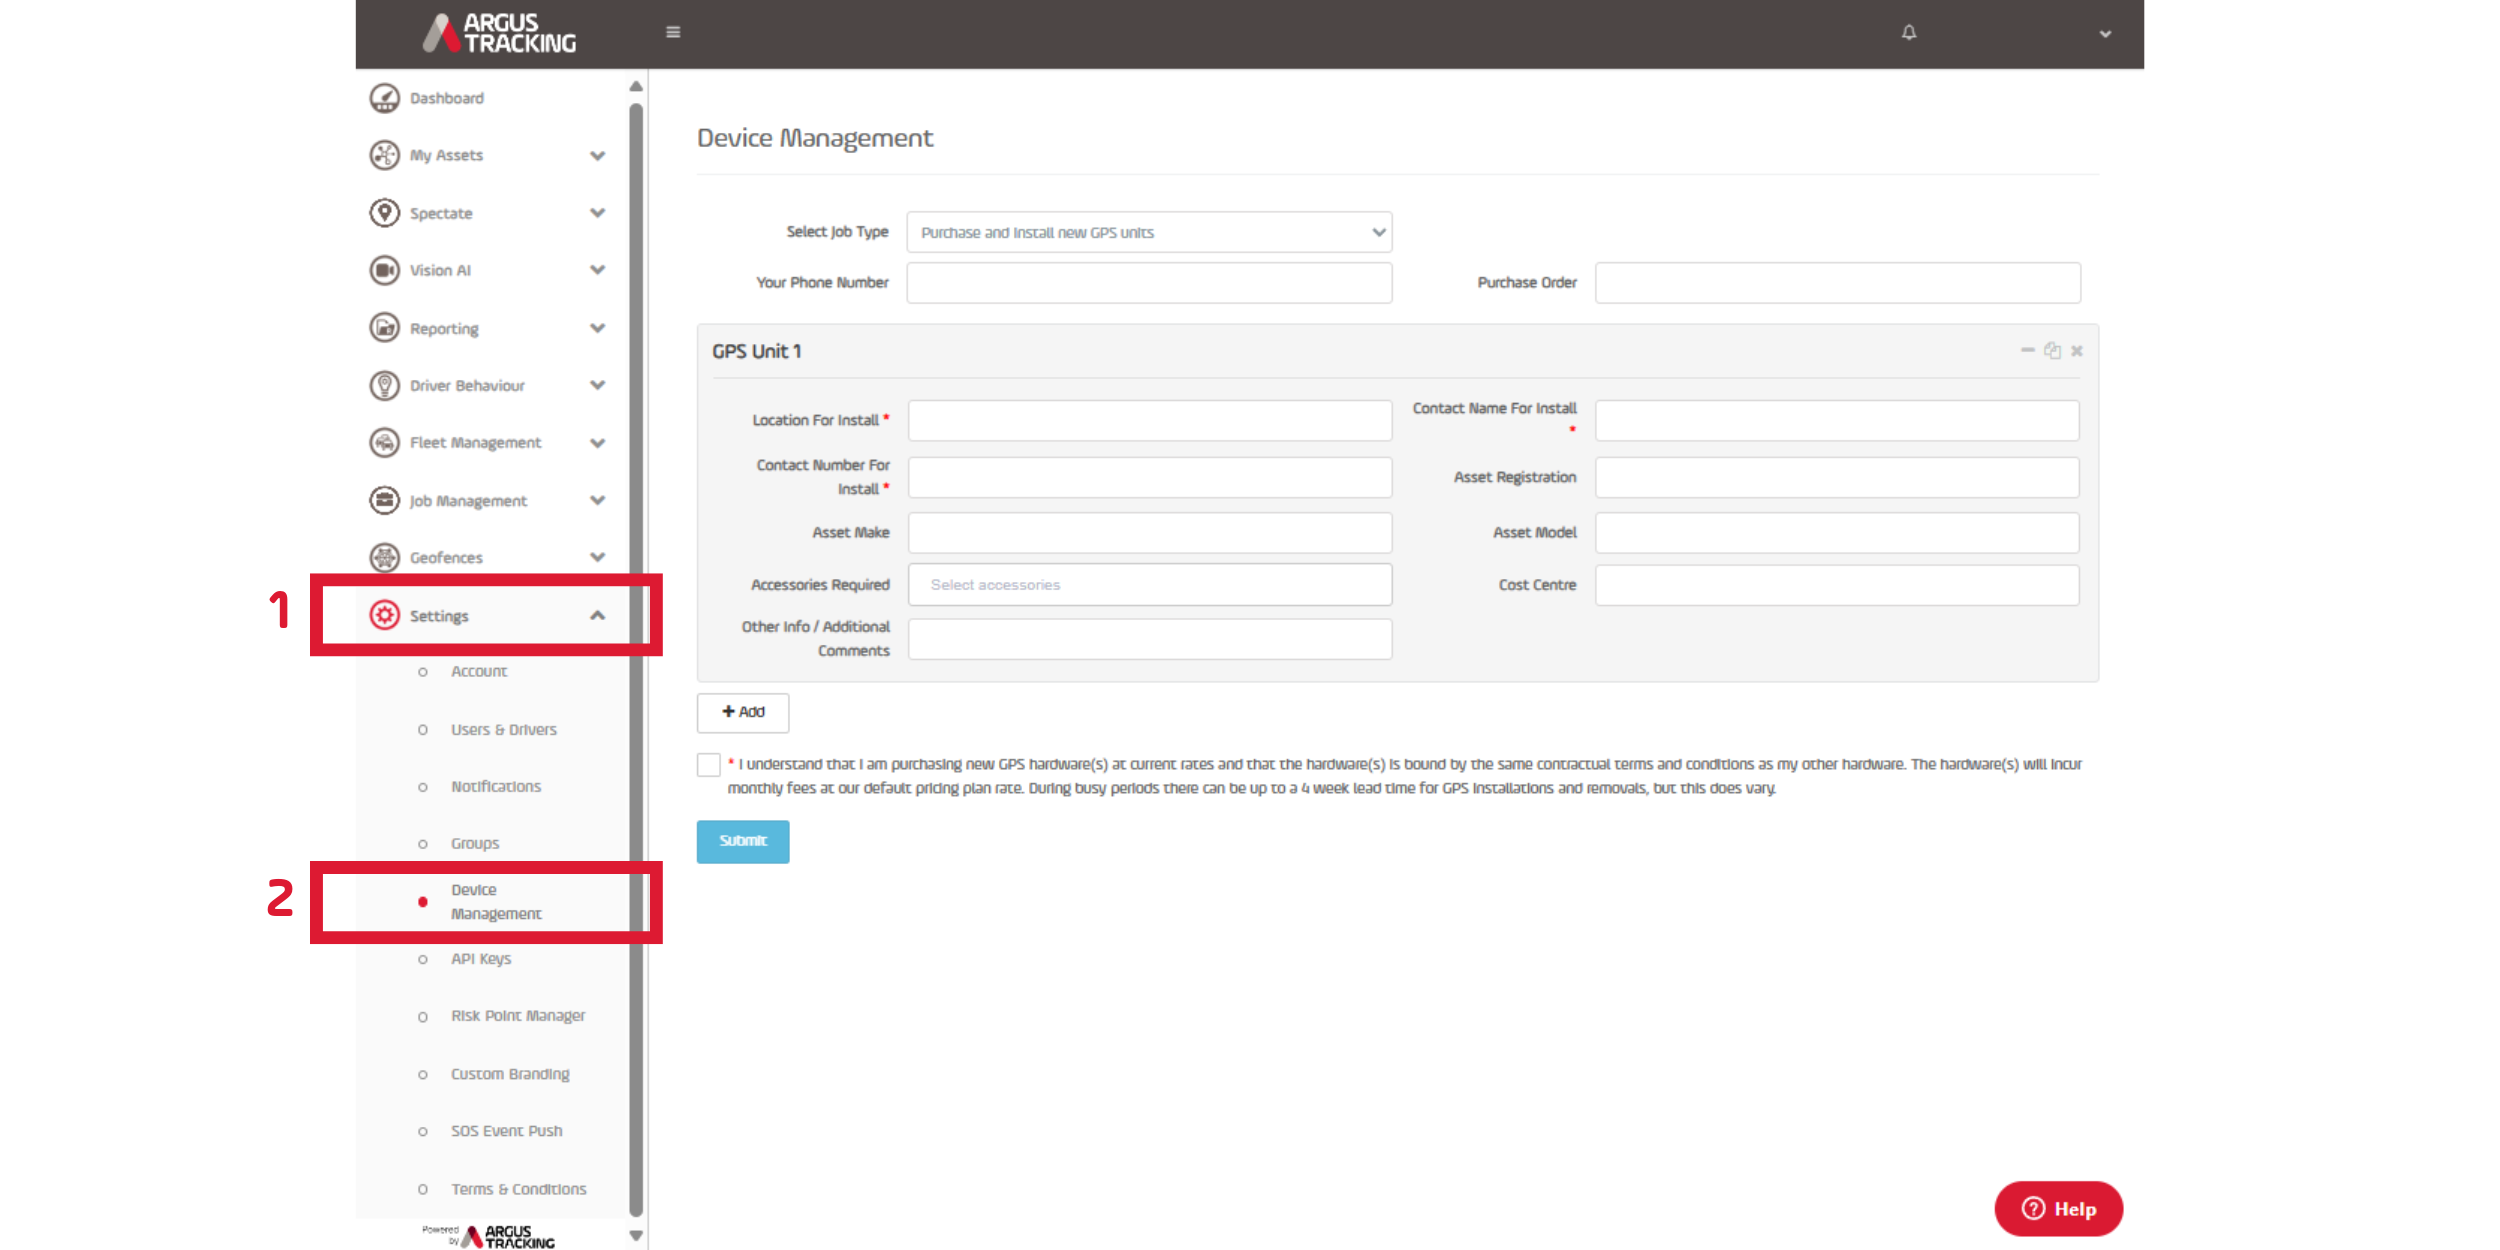Open the user account dropdown arrow
Viewport: 2500px width, 1250px height.
pos(2105,34)
